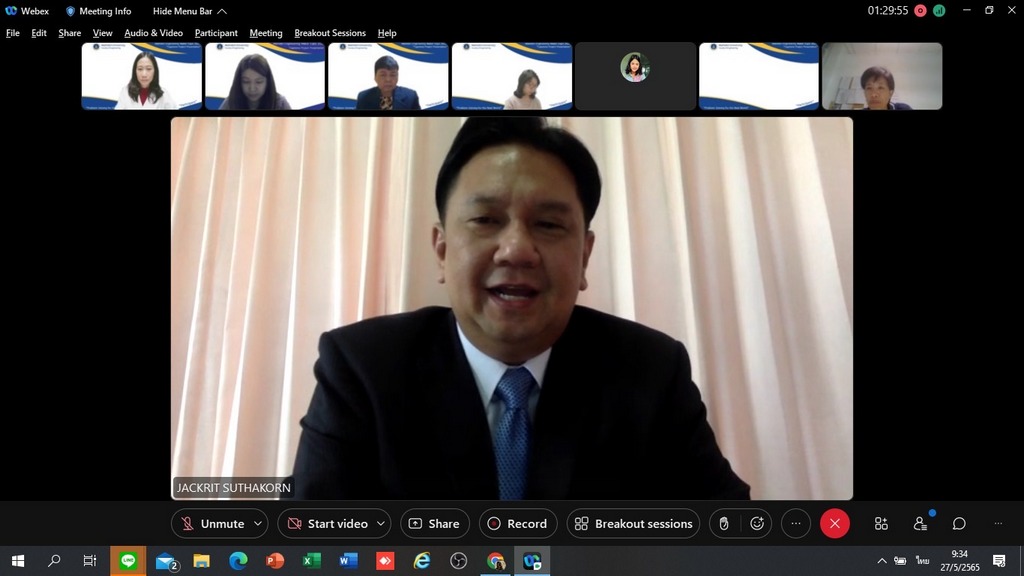Turn on camera with Start video

tap(326, 524)
